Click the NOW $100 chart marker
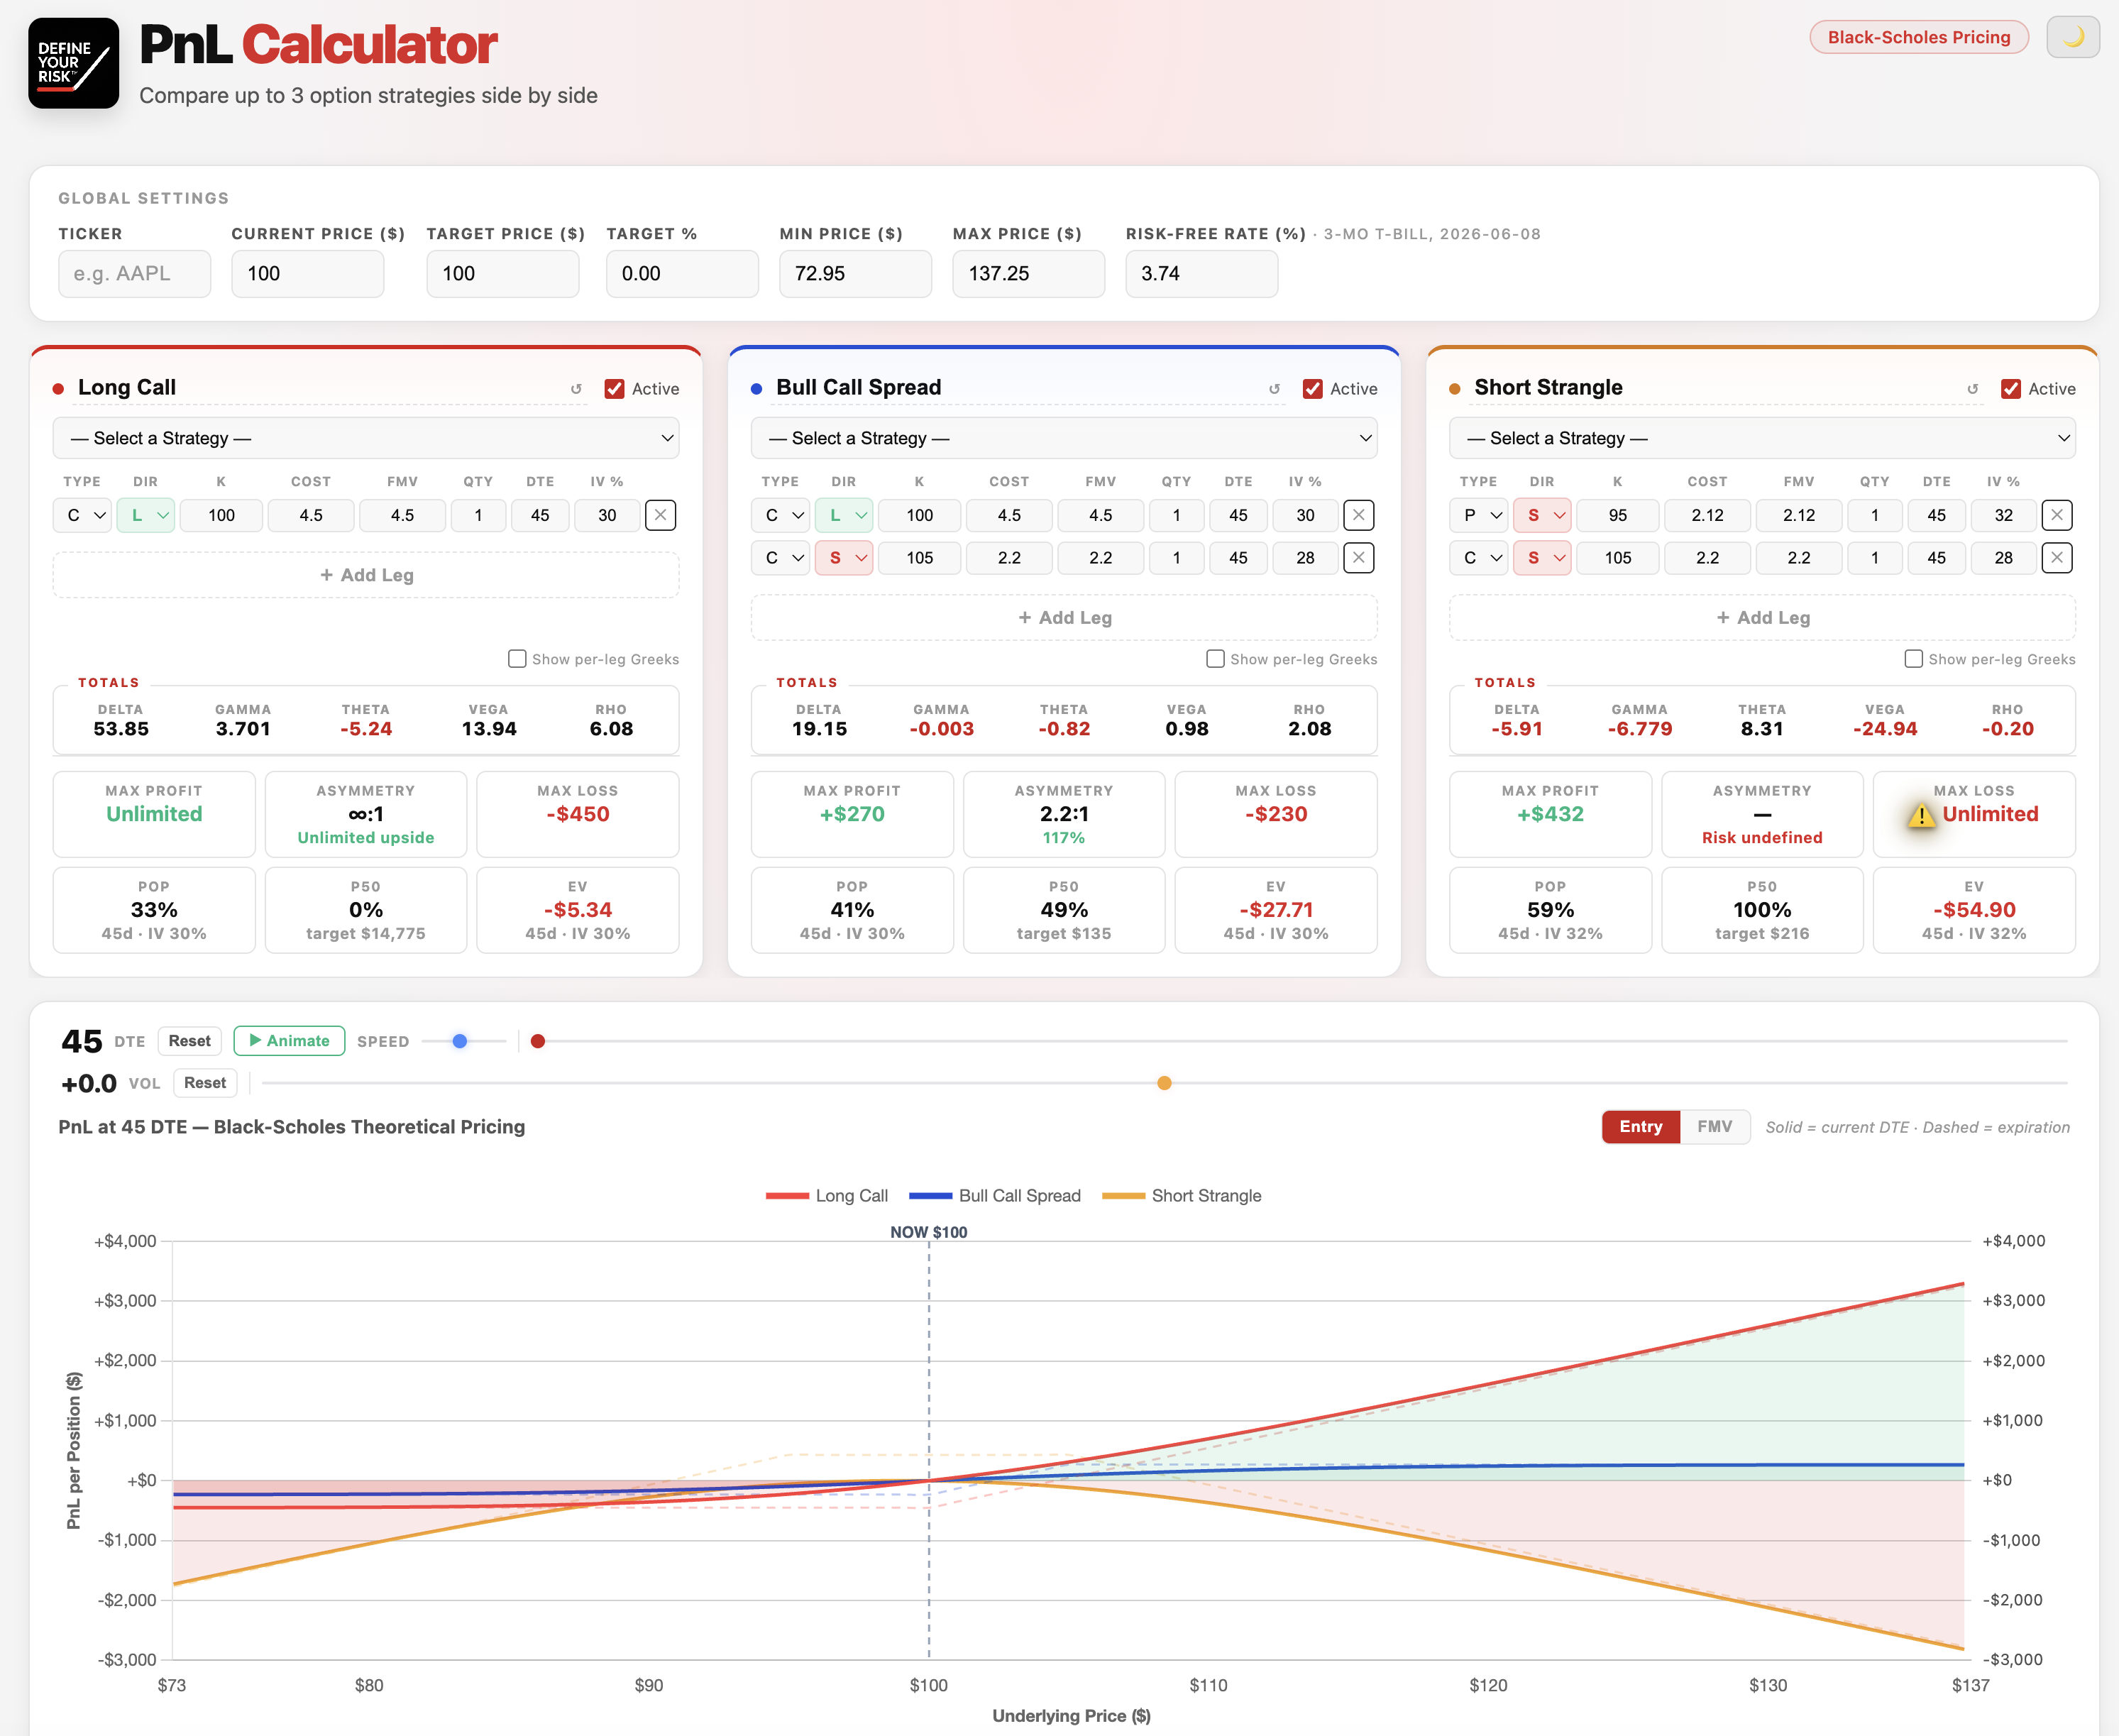 coord(929,1232)
